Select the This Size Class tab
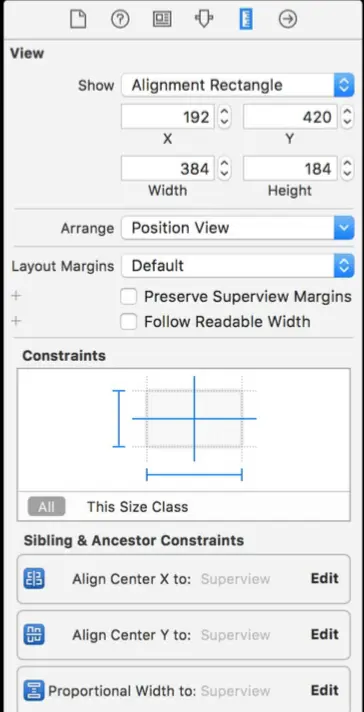Image resolution: width=364 pixels, height=712 pixels. pos(138,507)
